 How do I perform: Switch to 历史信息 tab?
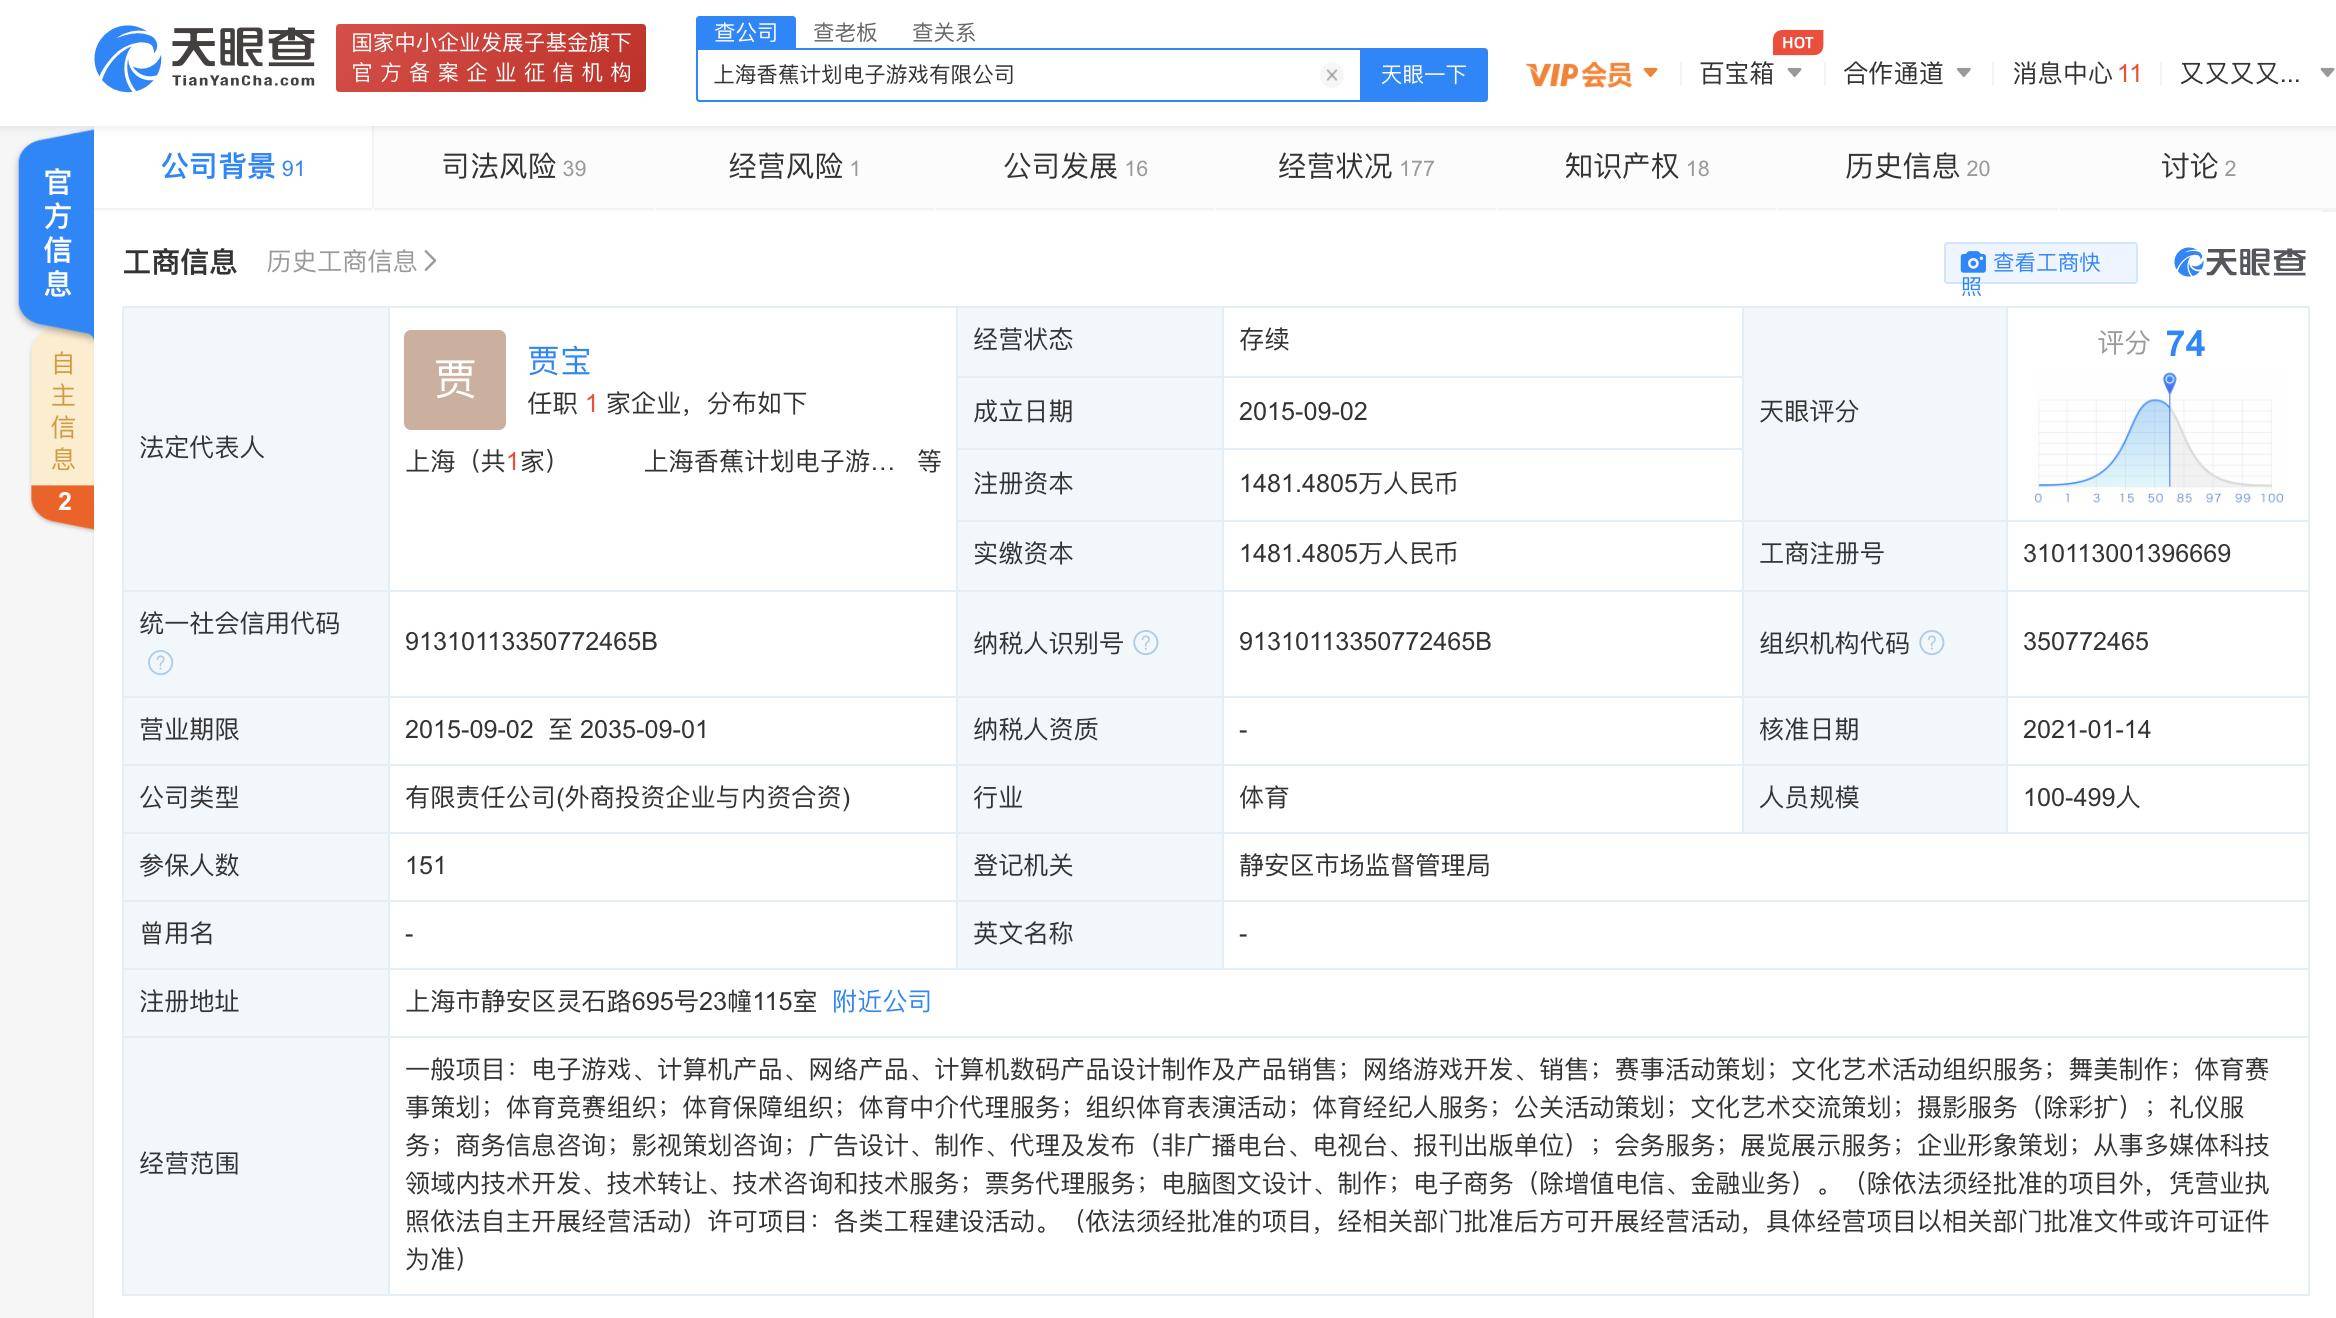click(1917, 167)
